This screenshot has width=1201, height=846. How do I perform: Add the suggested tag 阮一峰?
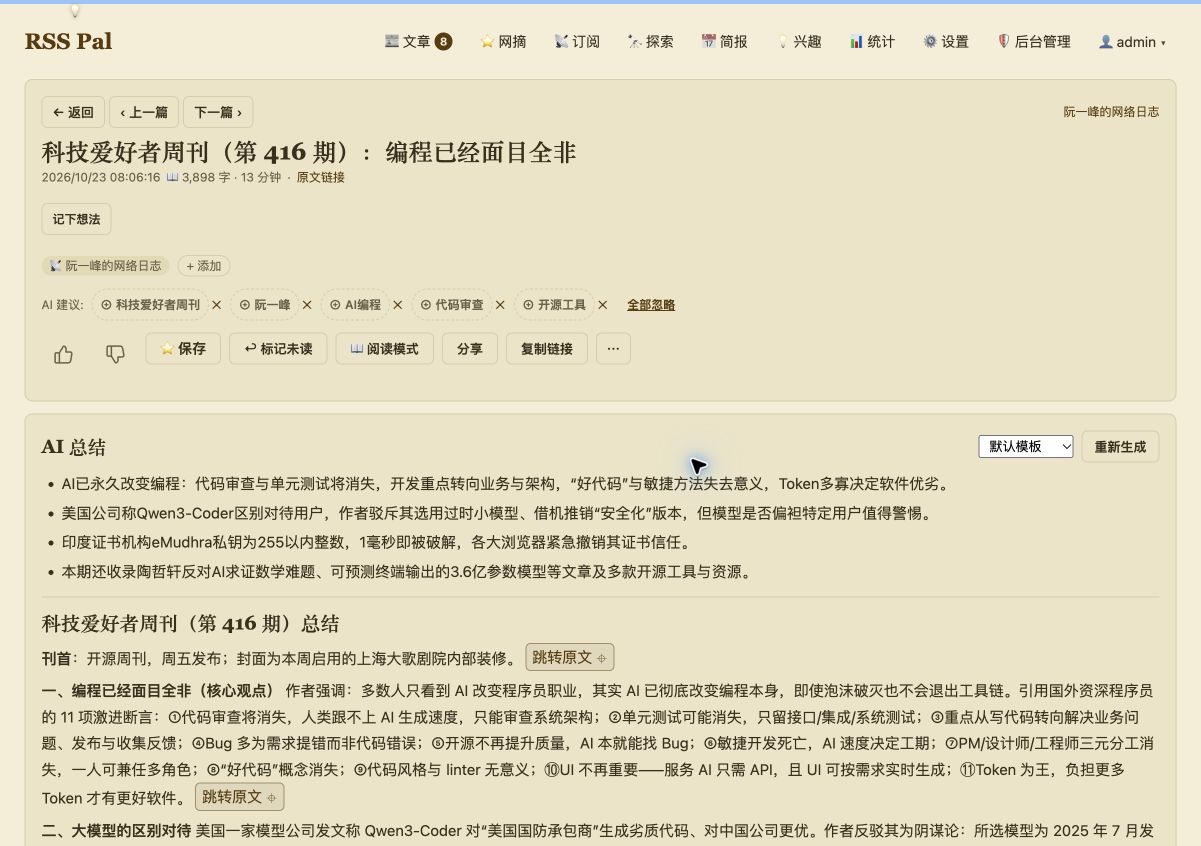pyautogui.click(x=264, y=305)
